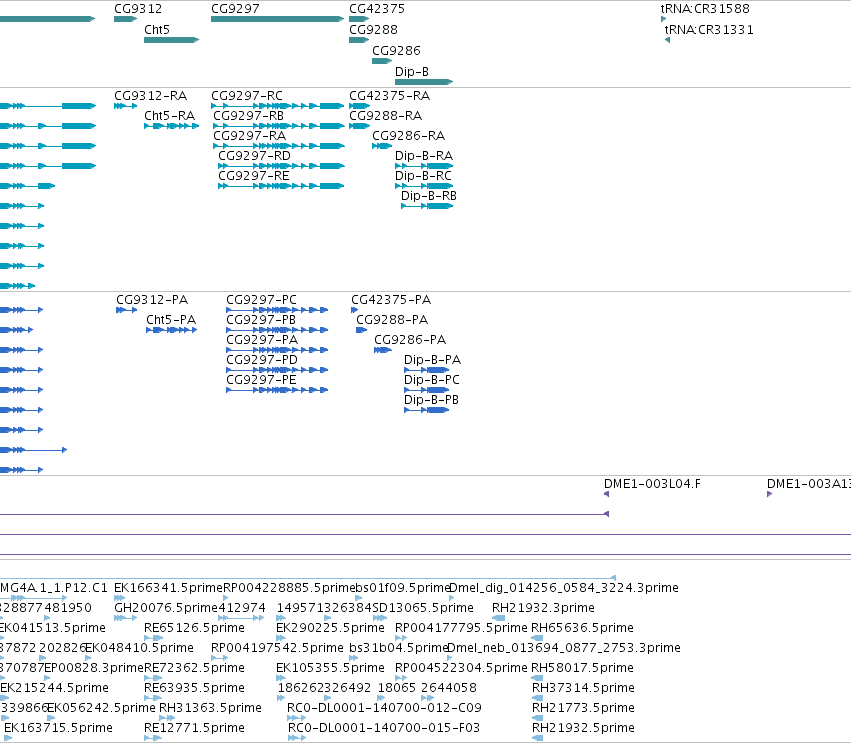The image size is (851, 743).
Task: Click the CG9312-RA transcript
Action: coord(125,106)
